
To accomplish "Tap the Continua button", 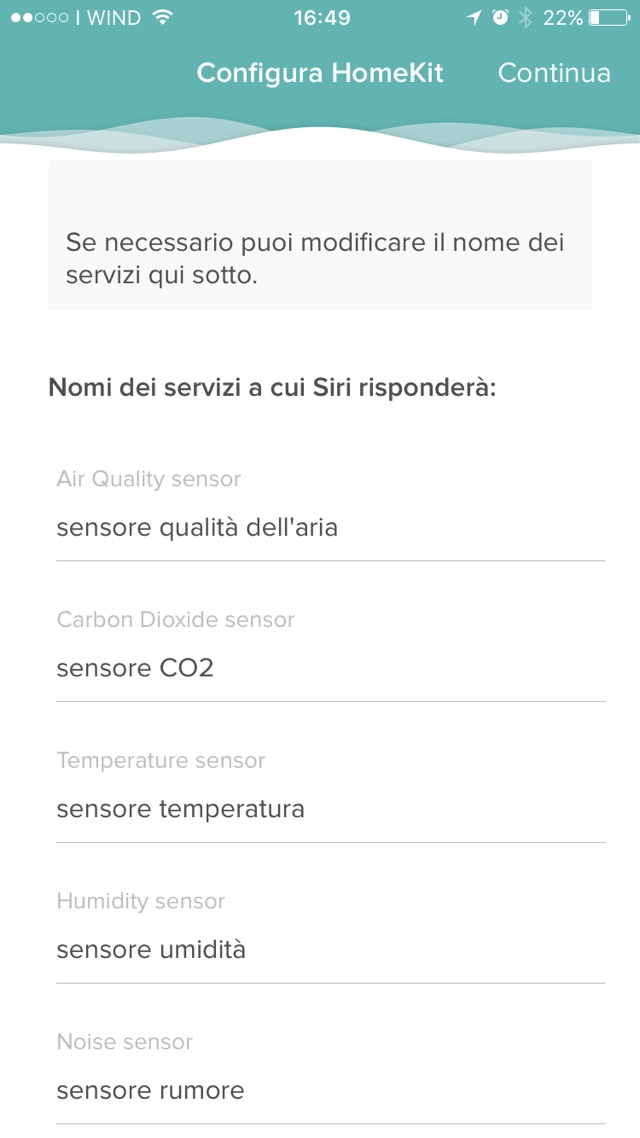I will 554,73.
